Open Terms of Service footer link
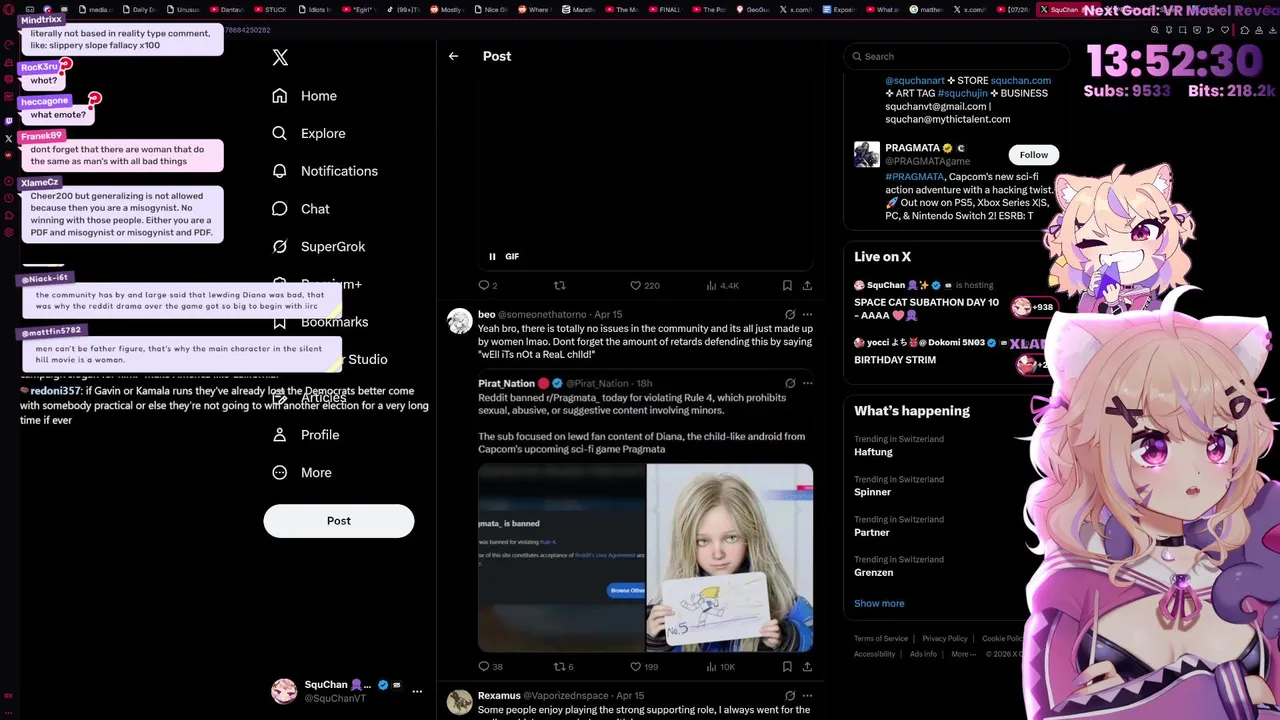 [x=881, y=639]
